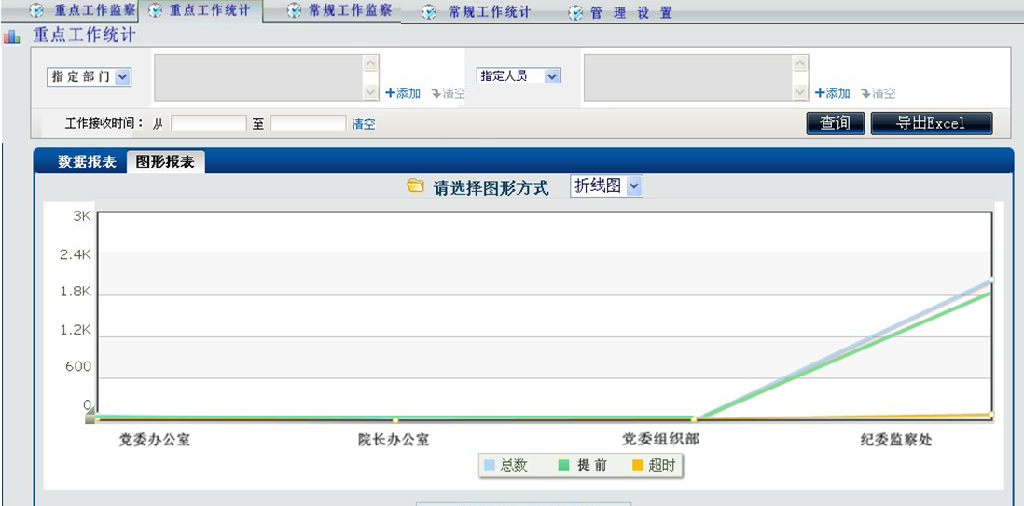Open the 指定人员 dropdown
This screenshot has height=506, width=1024.
(x=552, y=76)
